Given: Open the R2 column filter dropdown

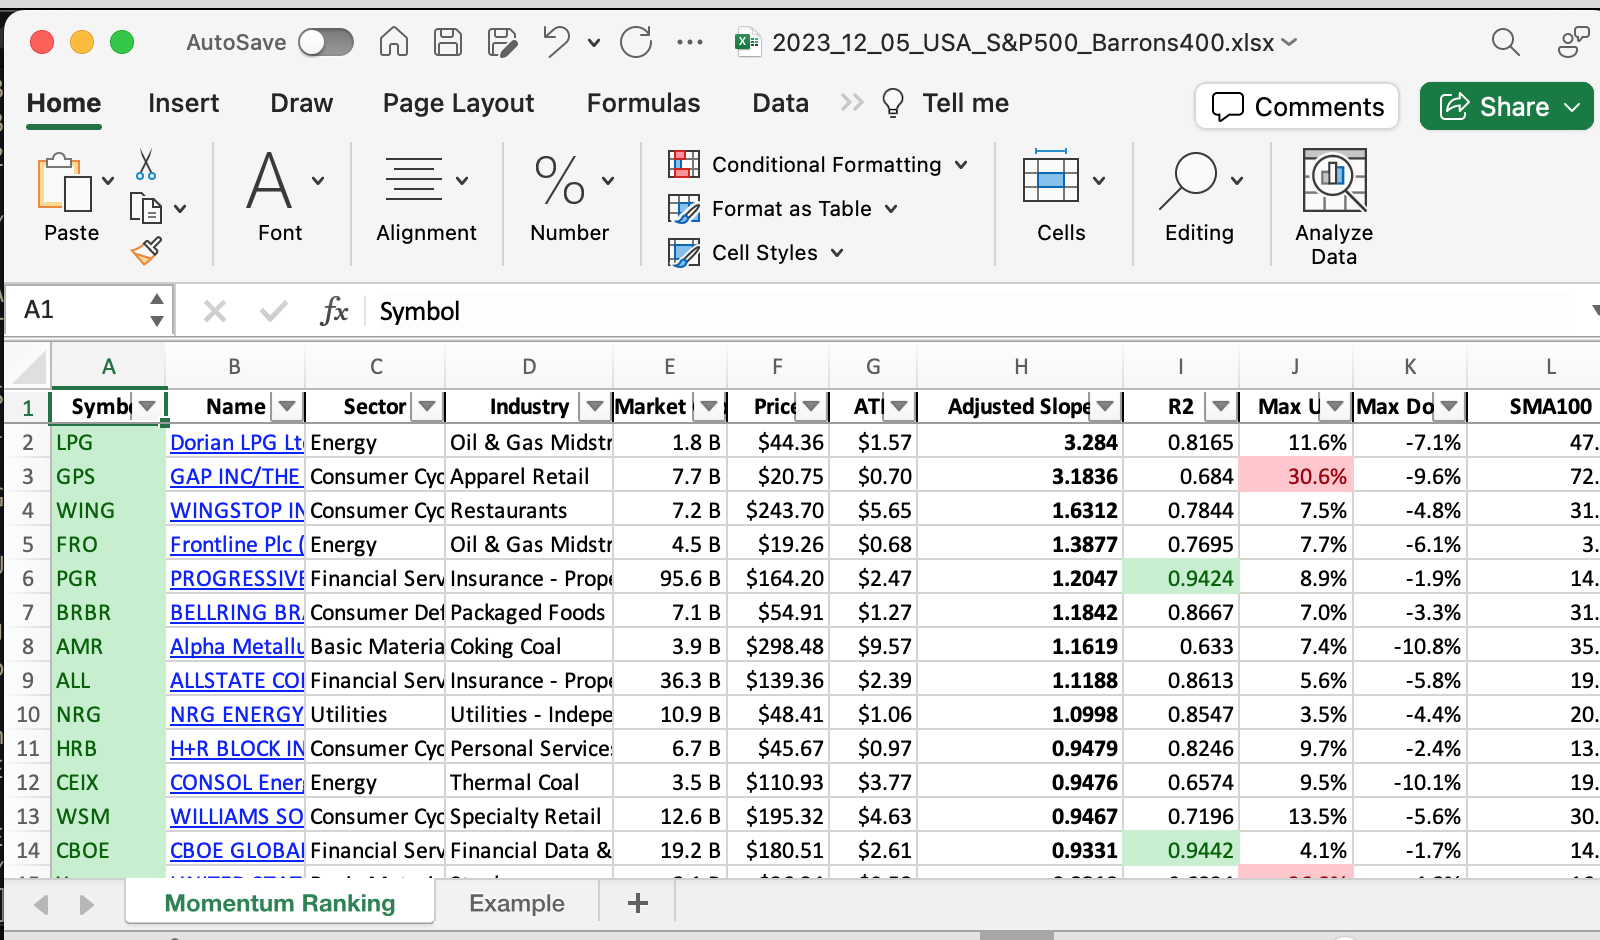Looking at the screenshot, I should [1220, 406].
